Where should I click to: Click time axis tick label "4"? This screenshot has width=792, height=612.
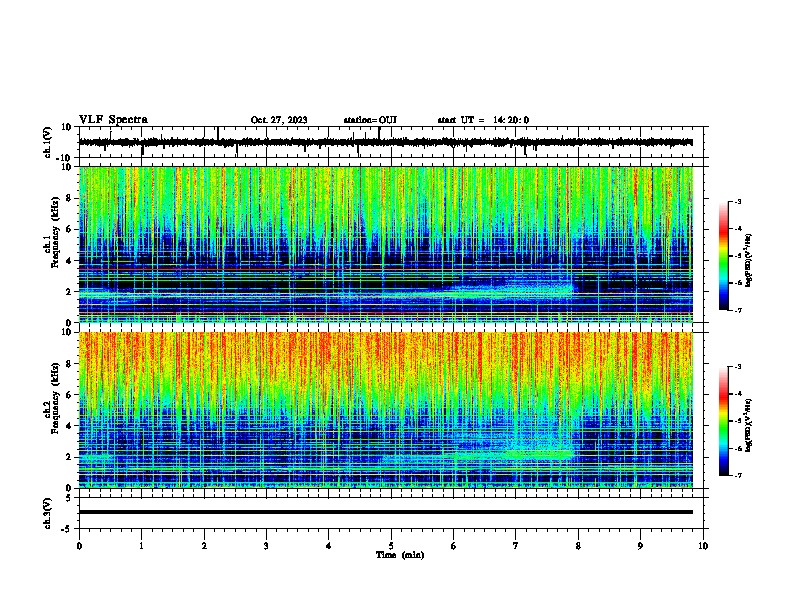(x=329, y=546)
